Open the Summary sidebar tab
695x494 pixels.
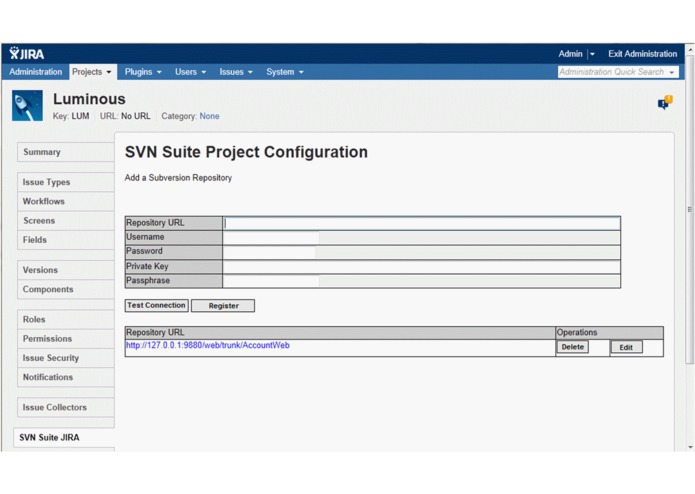[66, 152]
